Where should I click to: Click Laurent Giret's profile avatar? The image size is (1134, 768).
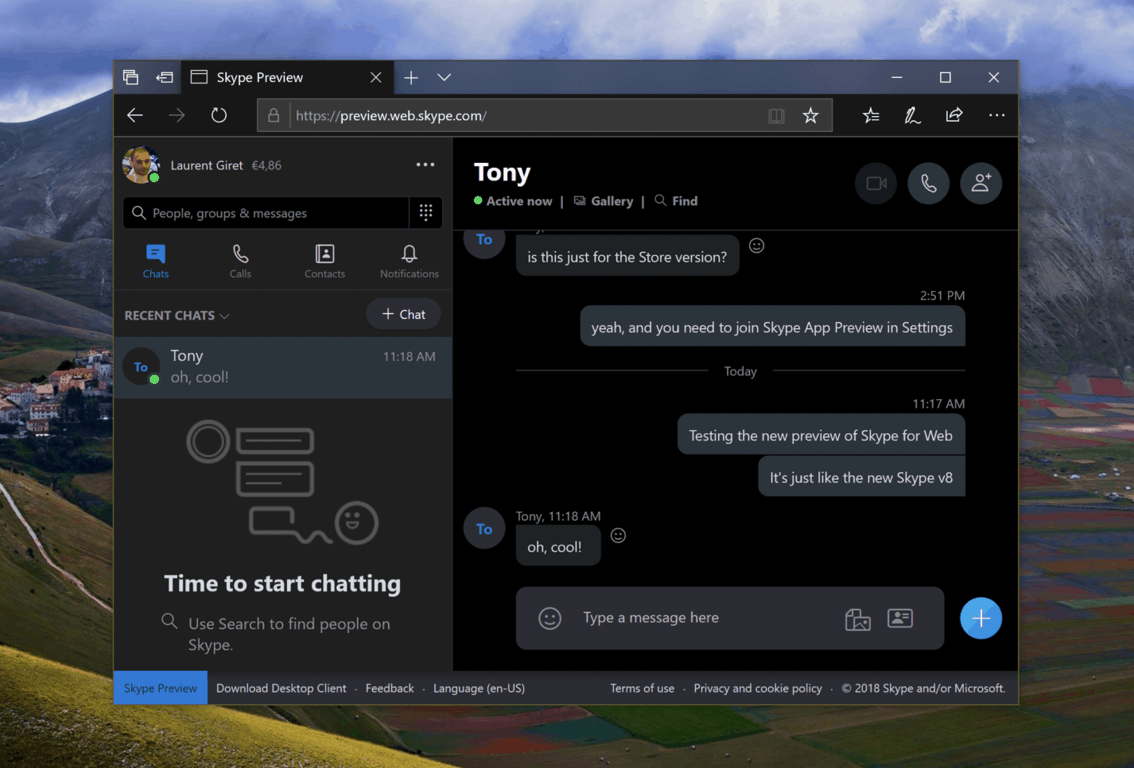pyautogui.click(x=140, y=165)
